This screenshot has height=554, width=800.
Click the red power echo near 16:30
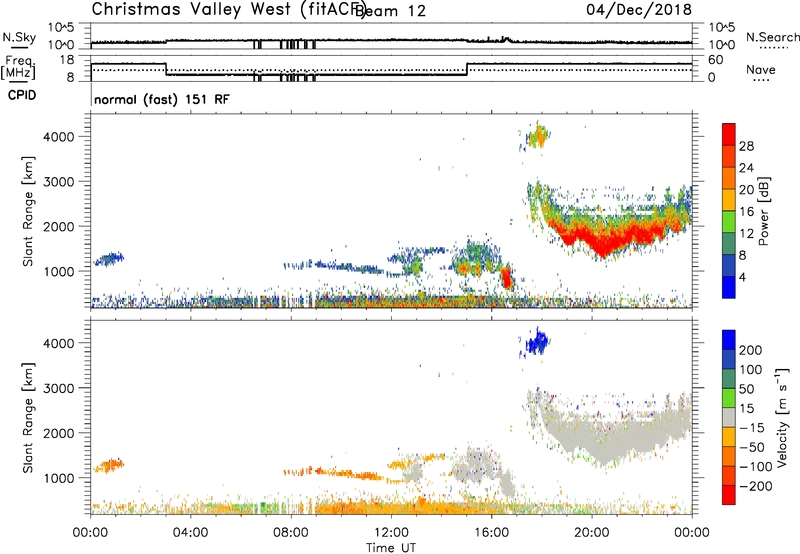pyautogui.click(x=507, y=278)
